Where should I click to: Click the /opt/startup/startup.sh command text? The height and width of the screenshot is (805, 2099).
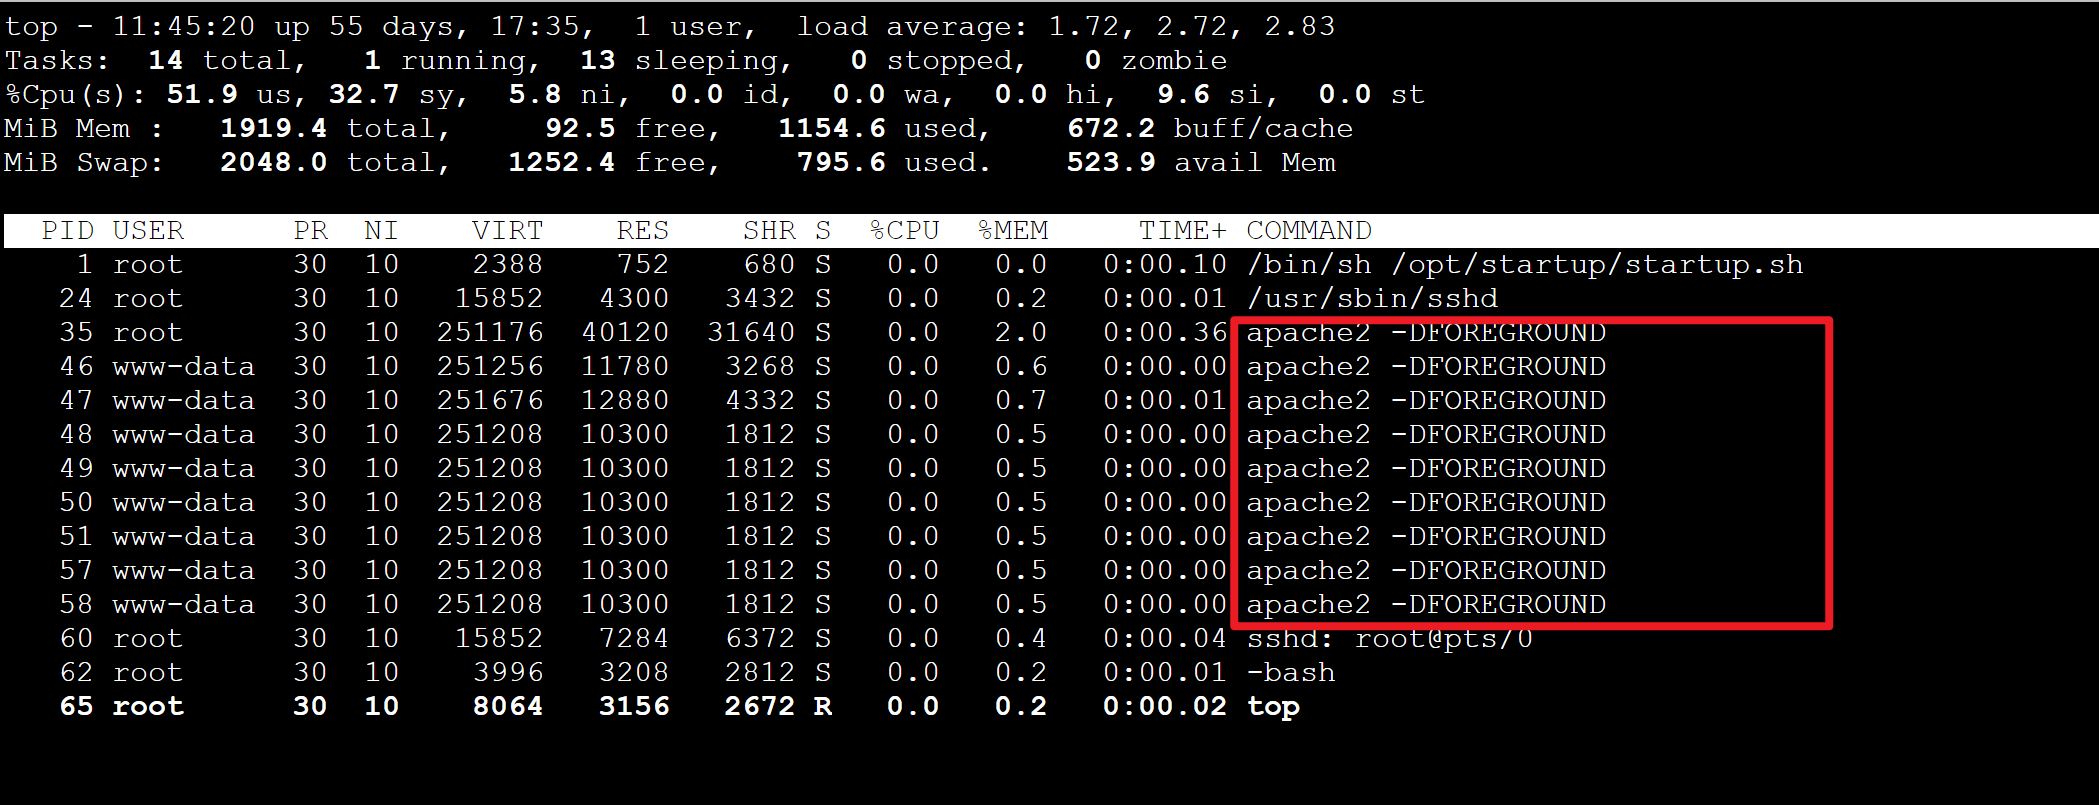pyautogui.click(x=1597, y=265)
